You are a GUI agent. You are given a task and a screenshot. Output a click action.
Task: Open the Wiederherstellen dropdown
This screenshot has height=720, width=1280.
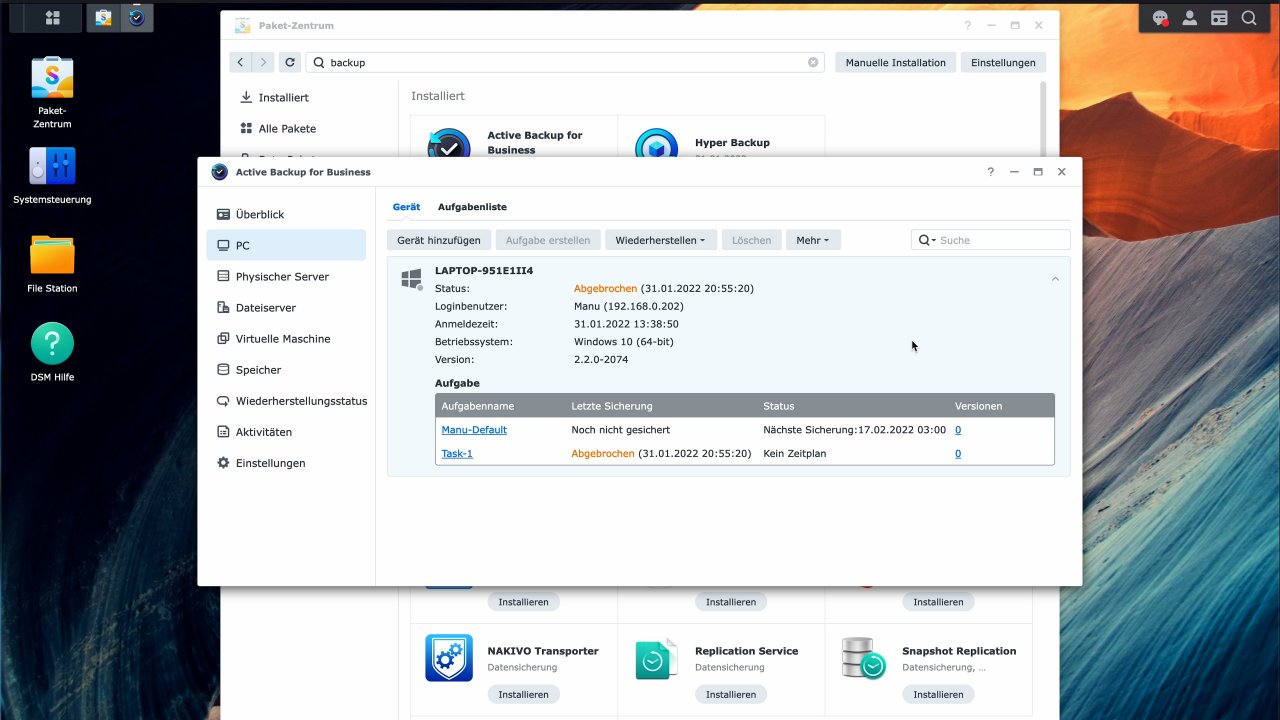pos(660,240)
